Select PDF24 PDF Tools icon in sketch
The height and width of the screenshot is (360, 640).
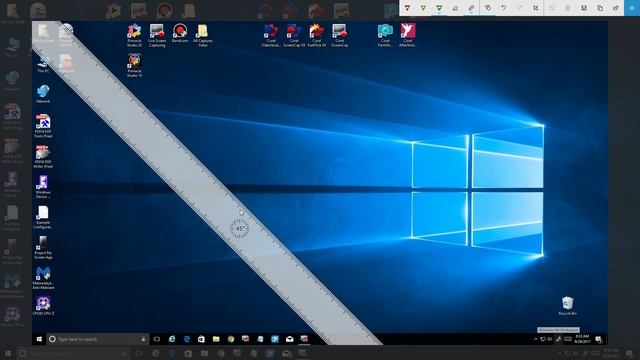(43, 126)
